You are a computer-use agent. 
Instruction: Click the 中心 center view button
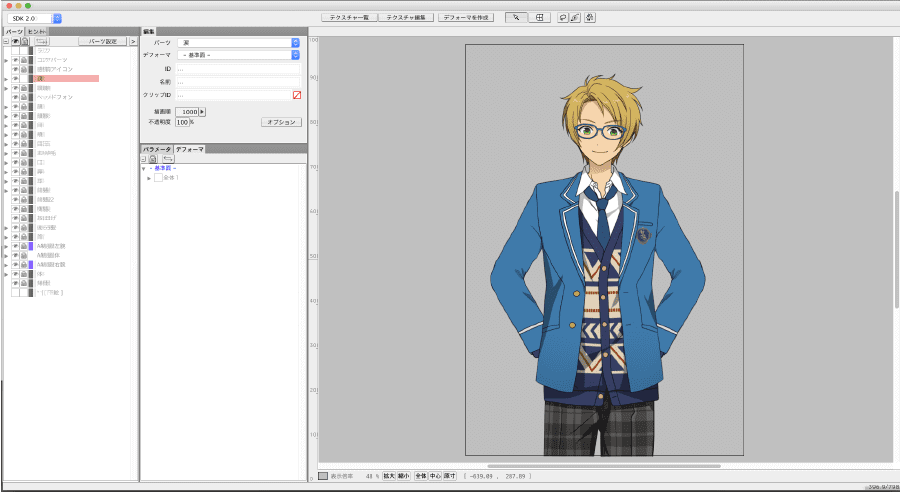pos(435,476)
